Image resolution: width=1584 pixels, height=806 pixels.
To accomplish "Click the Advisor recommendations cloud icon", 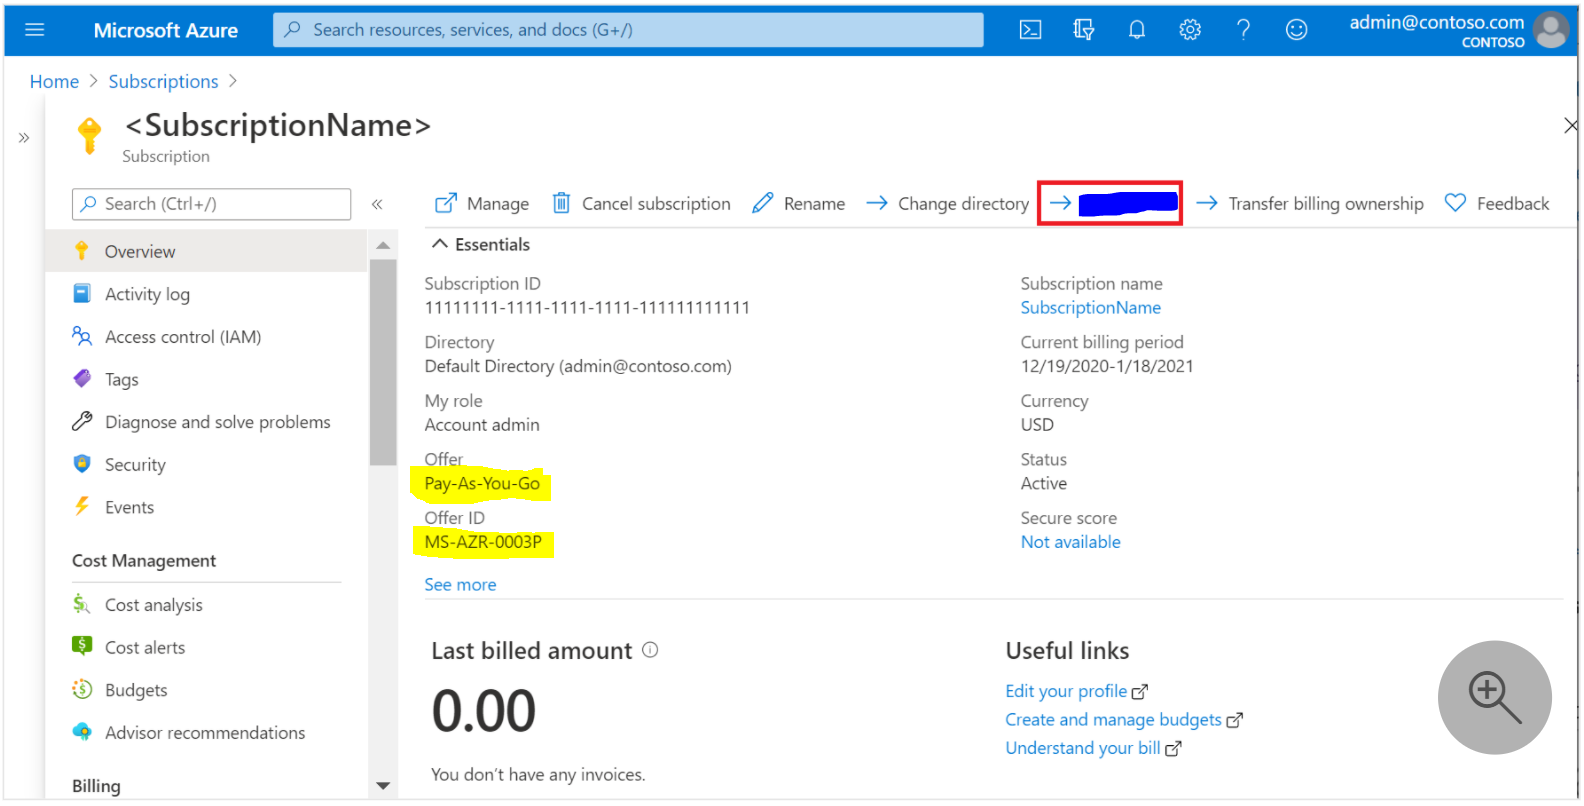I will pos(82,732).
